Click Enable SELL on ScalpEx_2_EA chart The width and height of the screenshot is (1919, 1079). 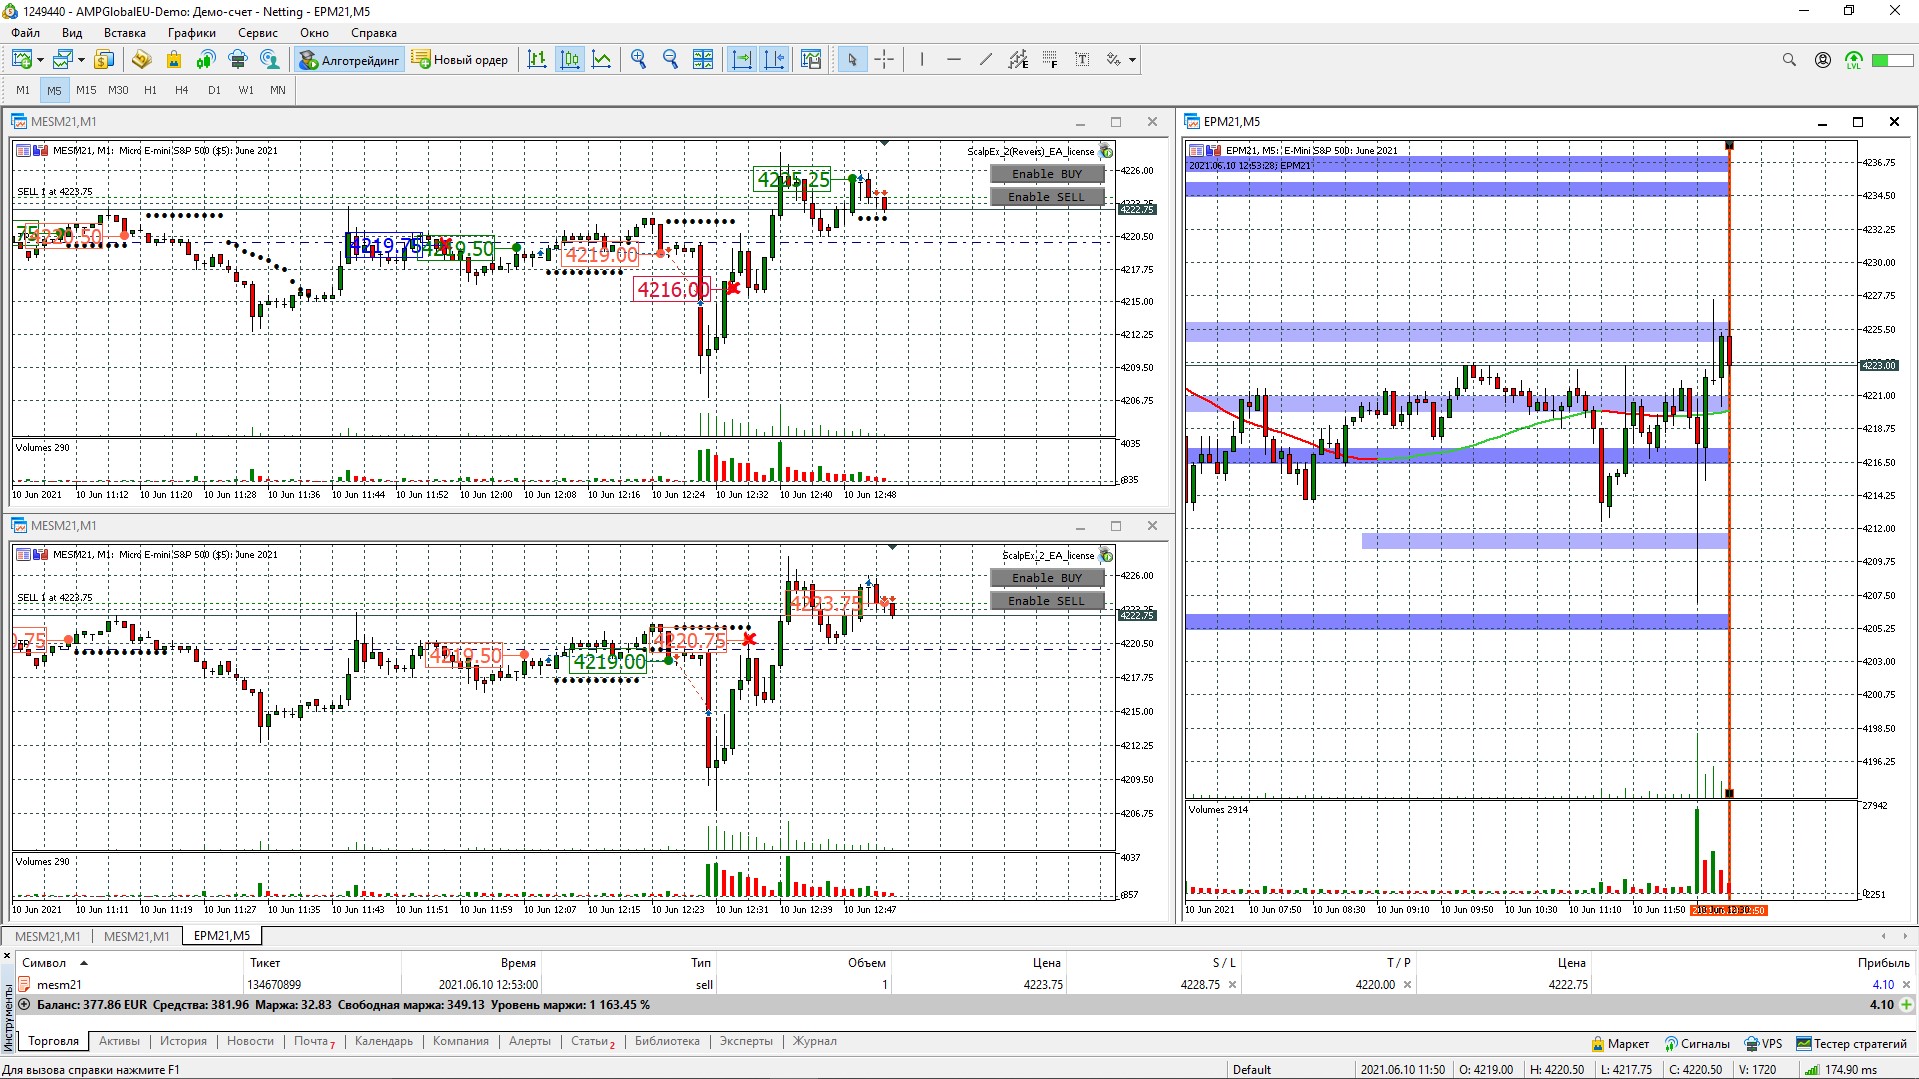click(x=1047, y=601)
